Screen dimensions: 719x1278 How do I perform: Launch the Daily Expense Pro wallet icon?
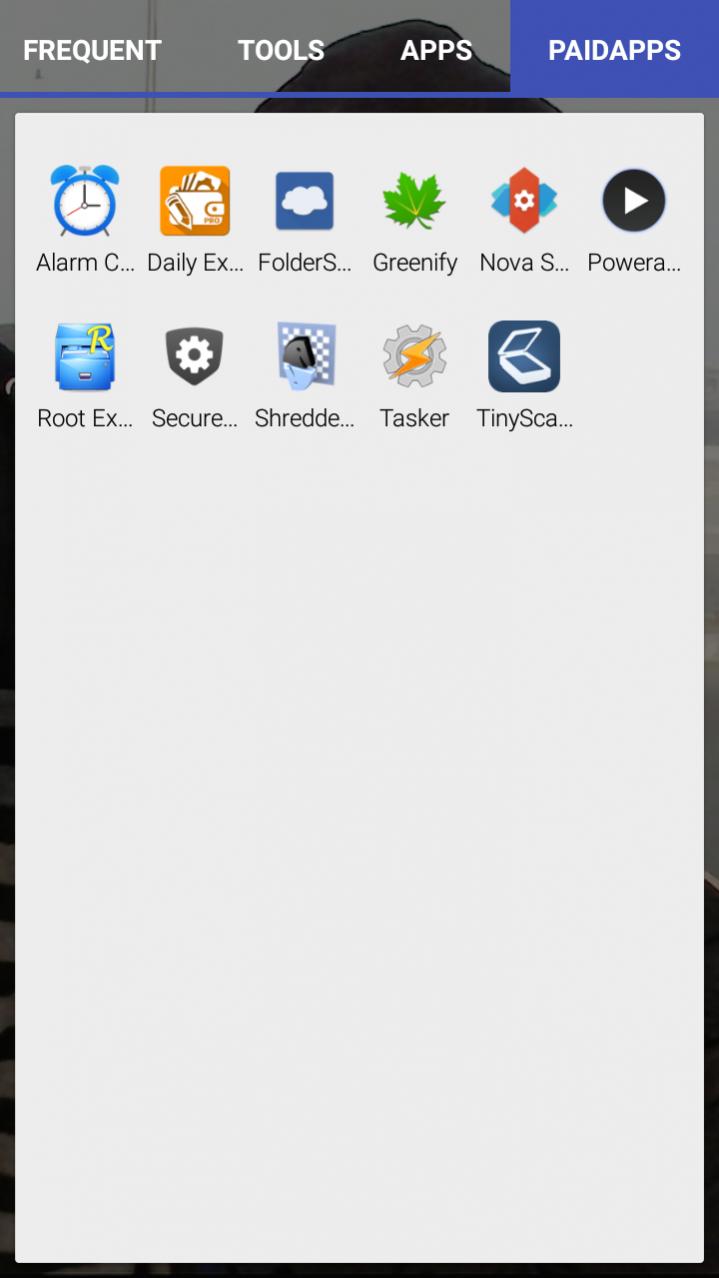click(x=195, y=200)
